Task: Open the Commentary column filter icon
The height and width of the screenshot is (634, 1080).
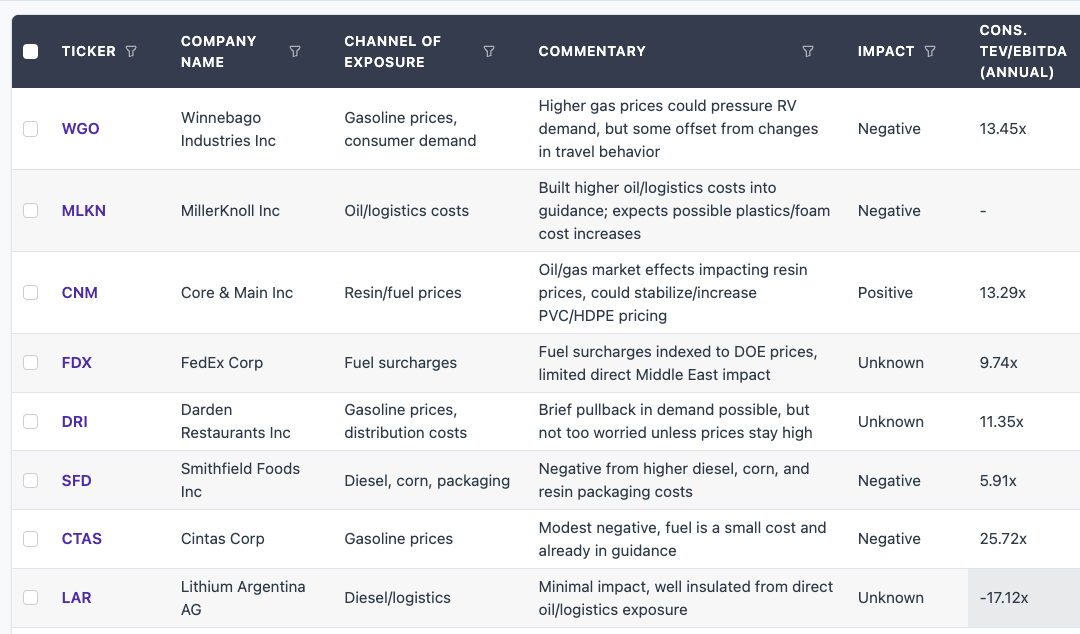Action: [x=808, y=51]
